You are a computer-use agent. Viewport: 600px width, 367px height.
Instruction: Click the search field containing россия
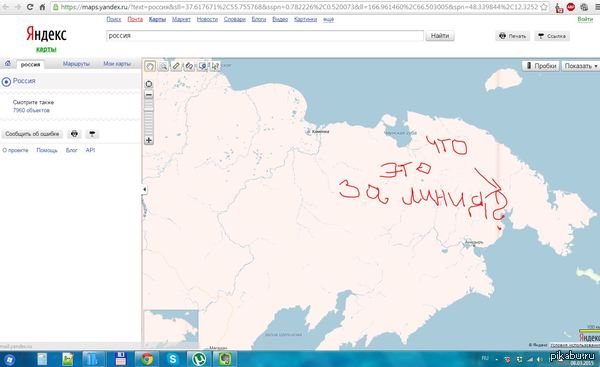[x=265, y=36]
